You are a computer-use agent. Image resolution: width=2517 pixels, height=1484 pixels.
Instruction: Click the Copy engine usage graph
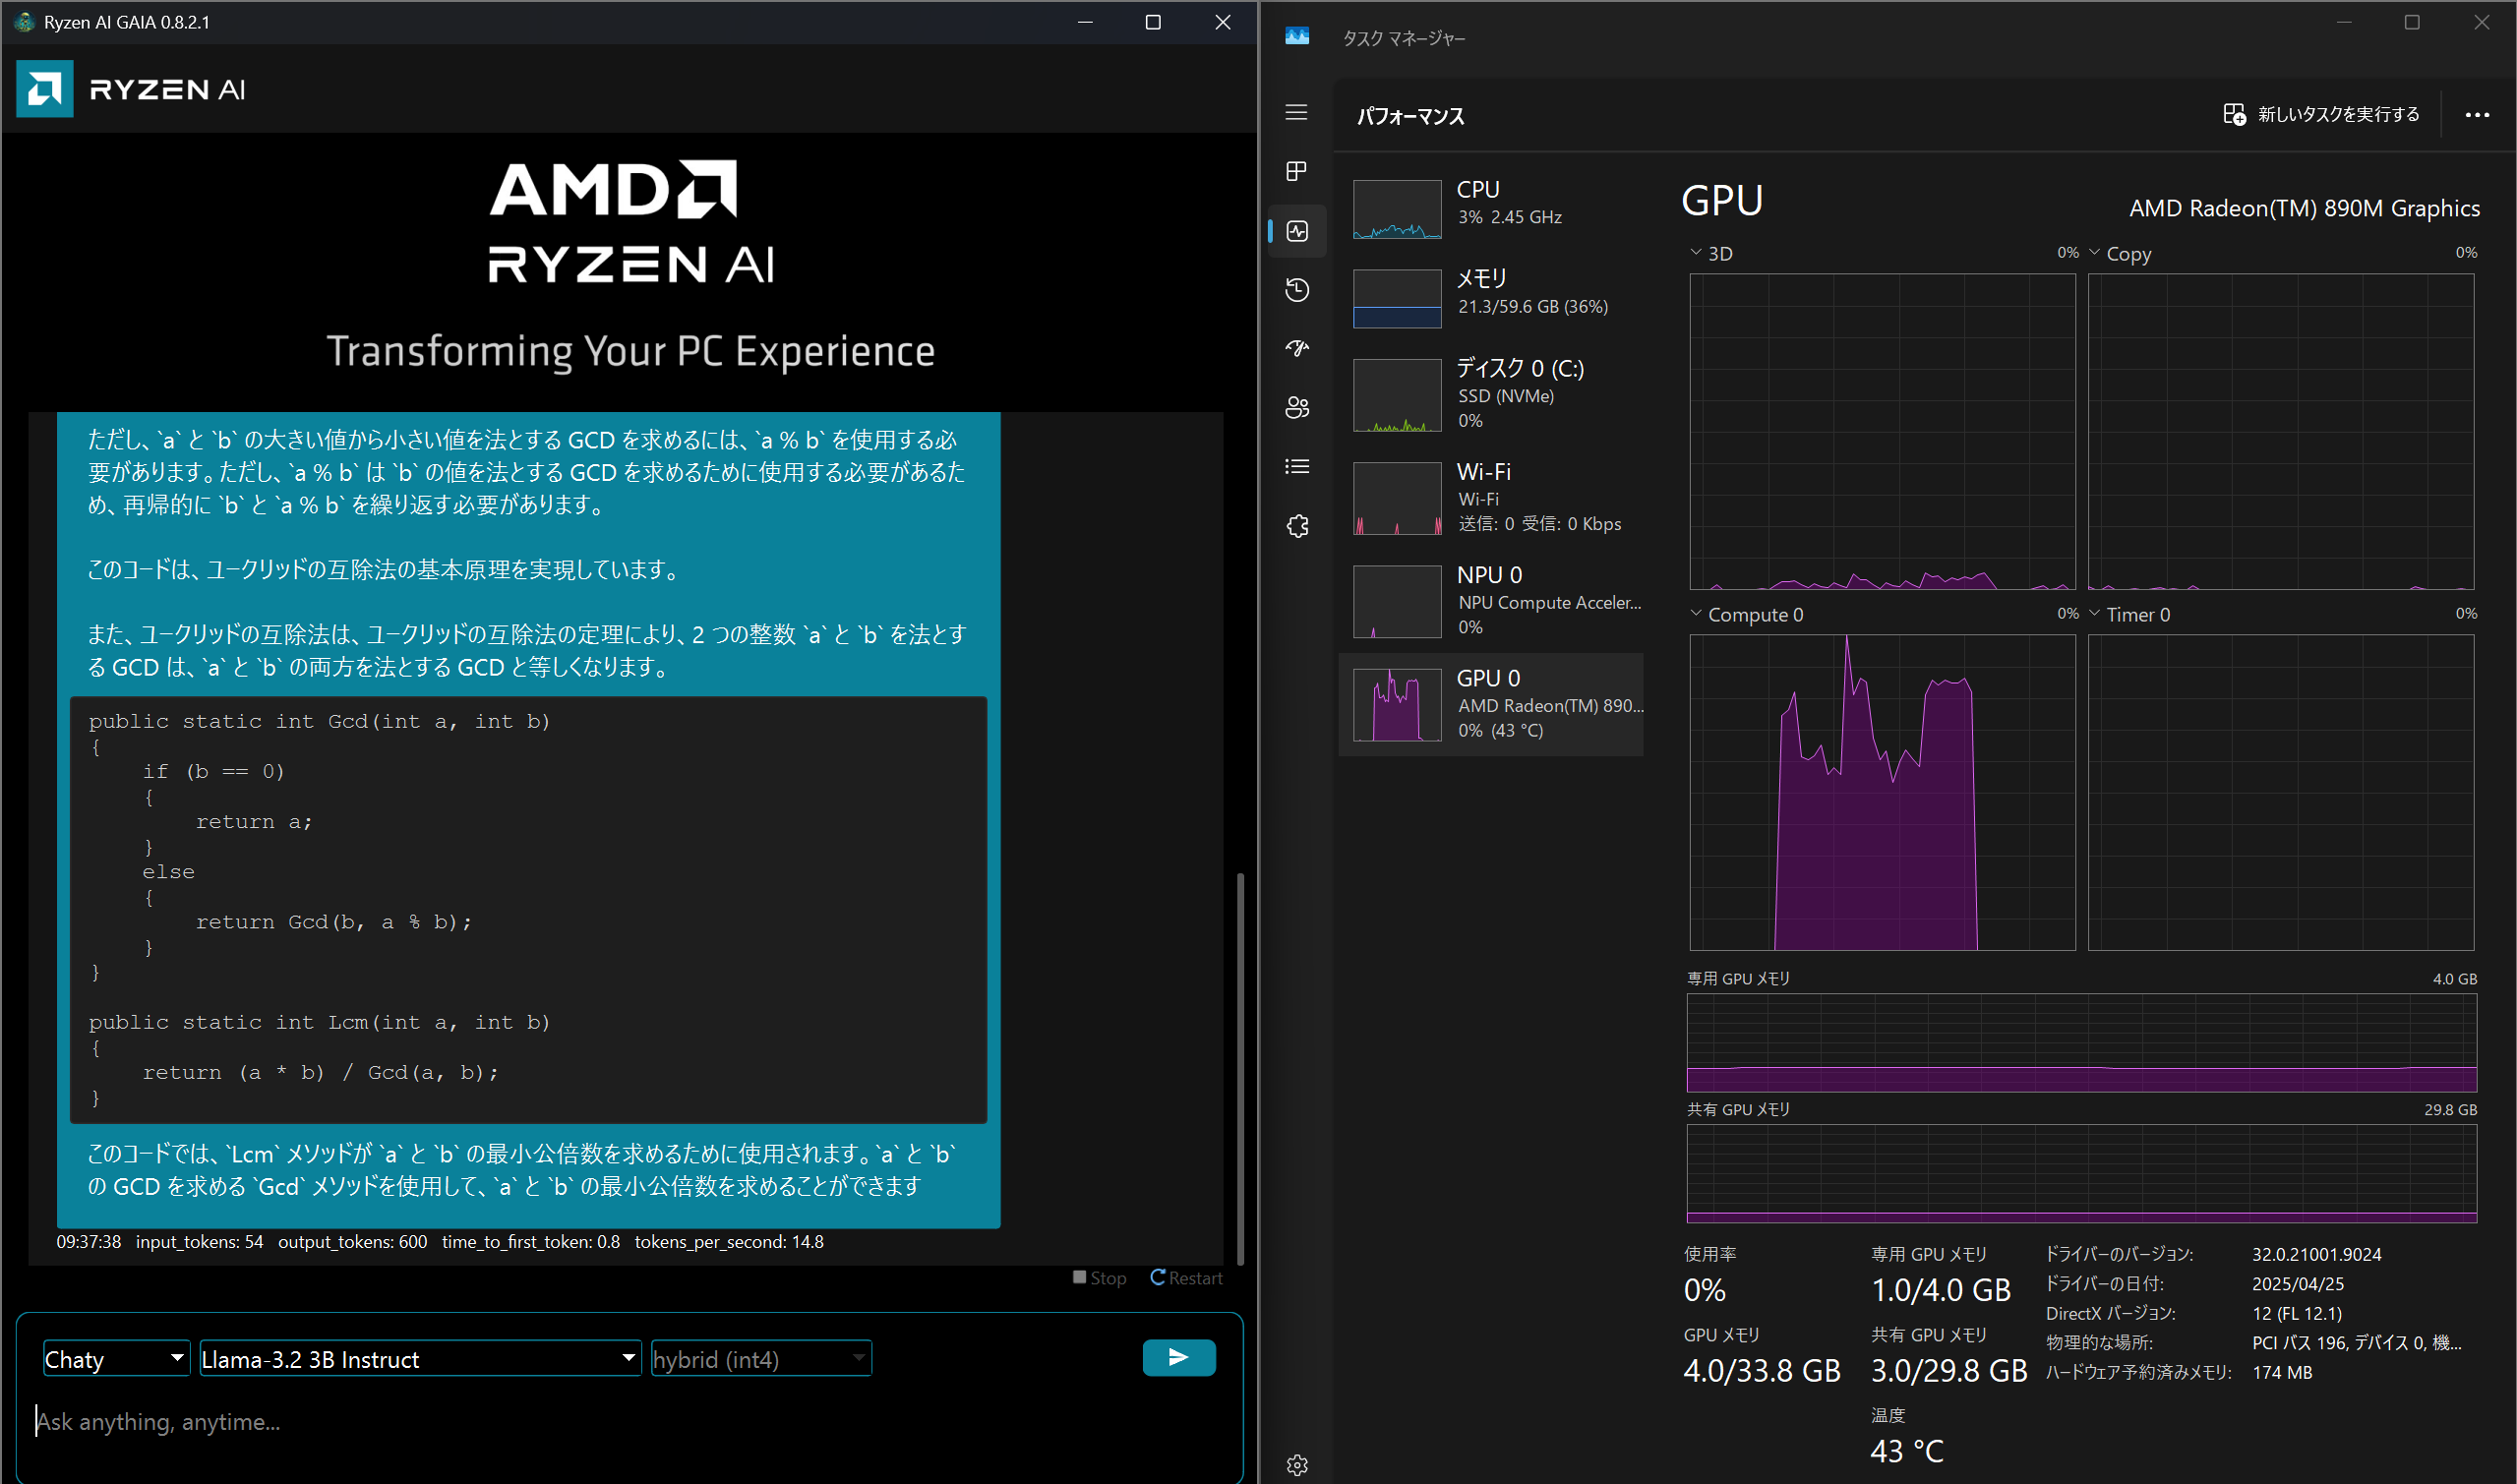coord(2281,431)
